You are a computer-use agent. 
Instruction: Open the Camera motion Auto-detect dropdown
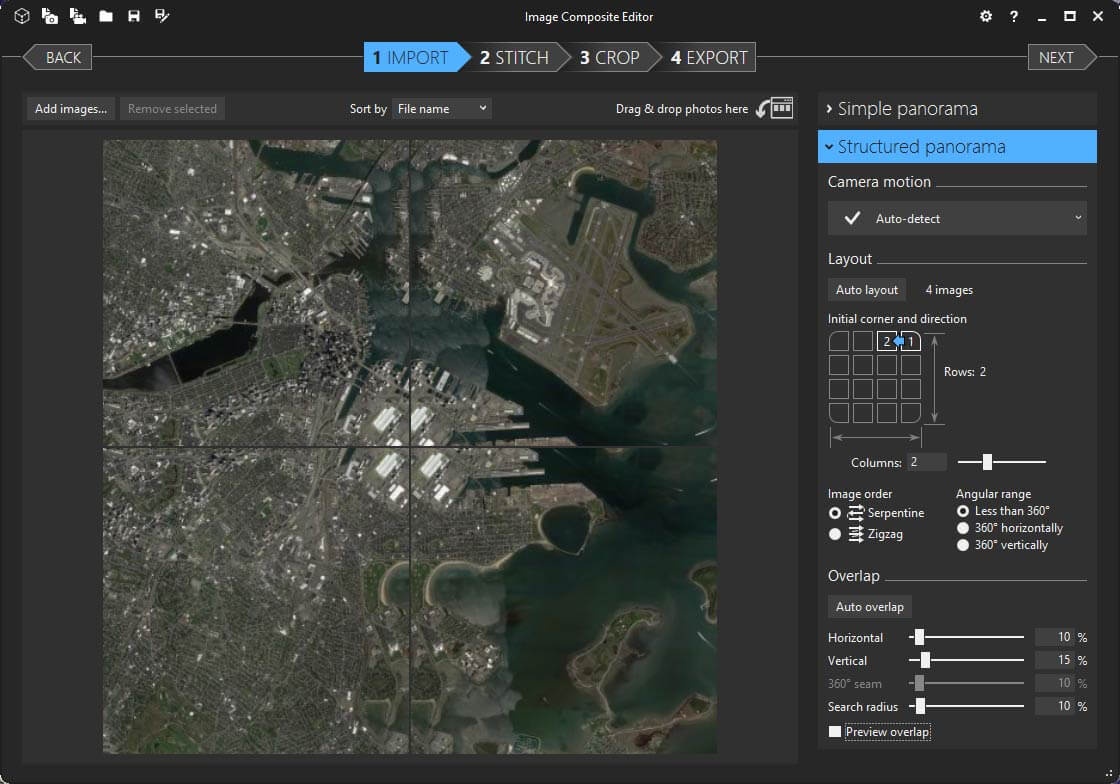coord(957,218)
